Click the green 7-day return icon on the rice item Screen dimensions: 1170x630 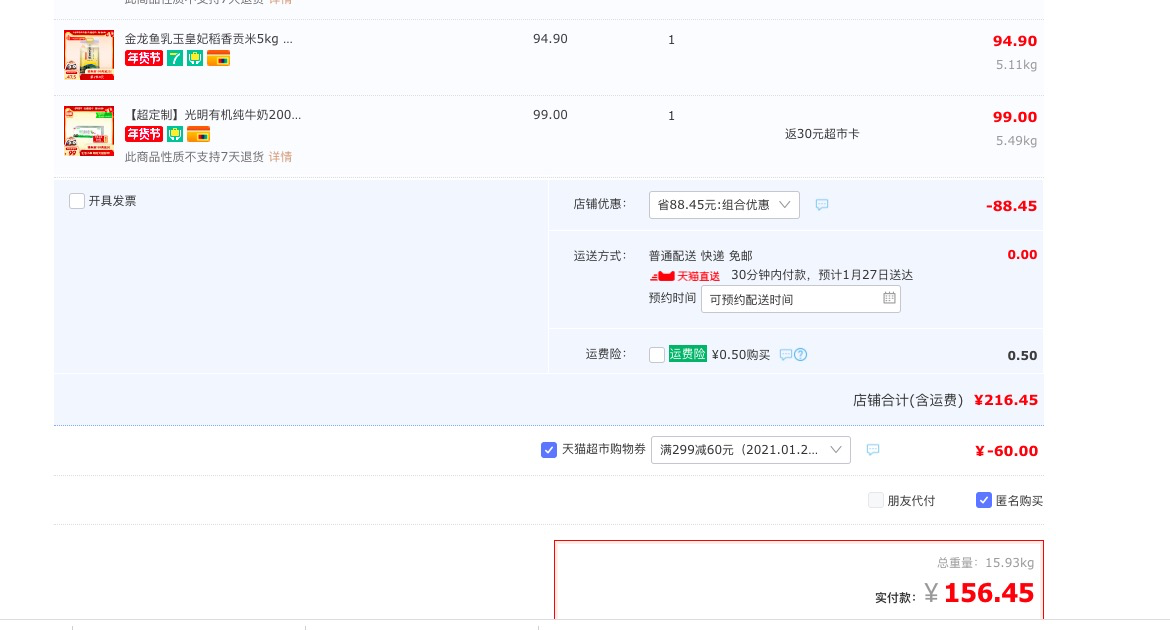pyautogui.click(x=175, y=58)
